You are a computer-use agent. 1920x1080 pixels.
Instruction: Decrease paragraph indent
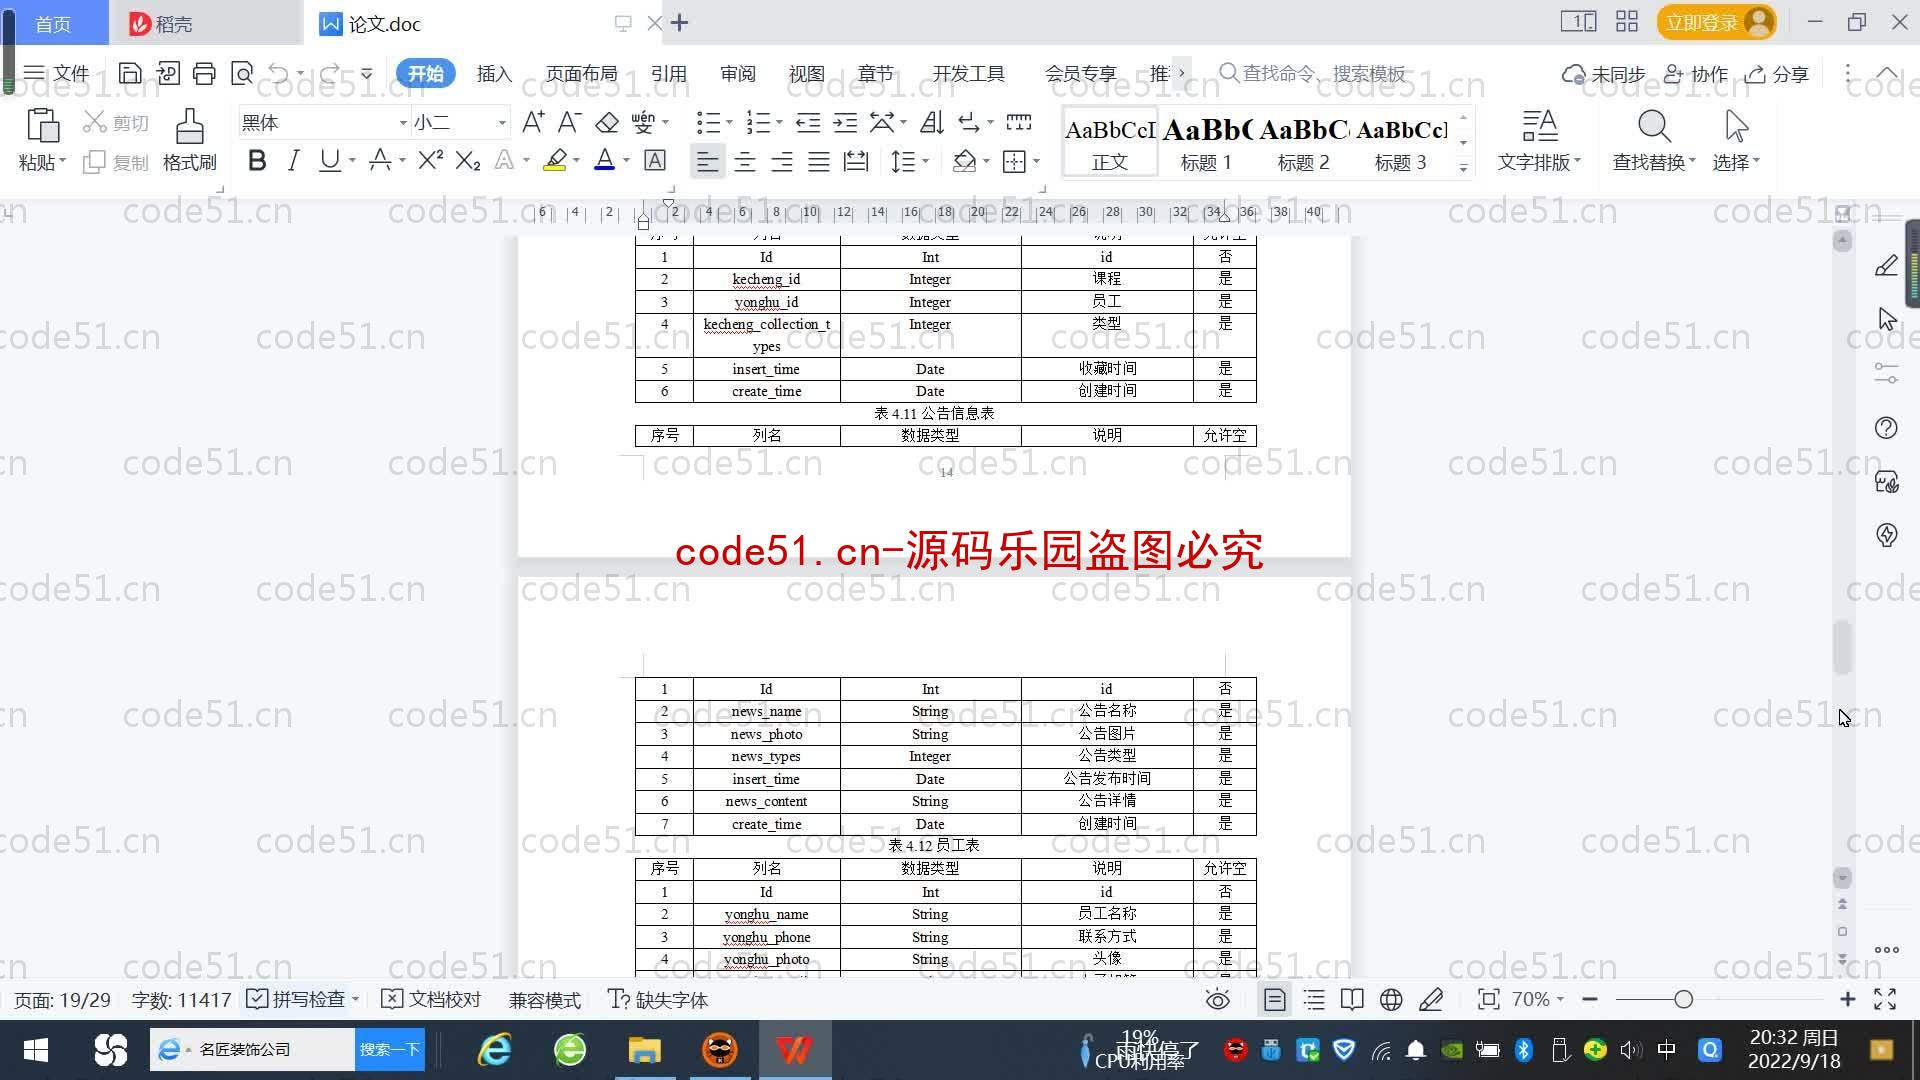[x=808, y=122]
